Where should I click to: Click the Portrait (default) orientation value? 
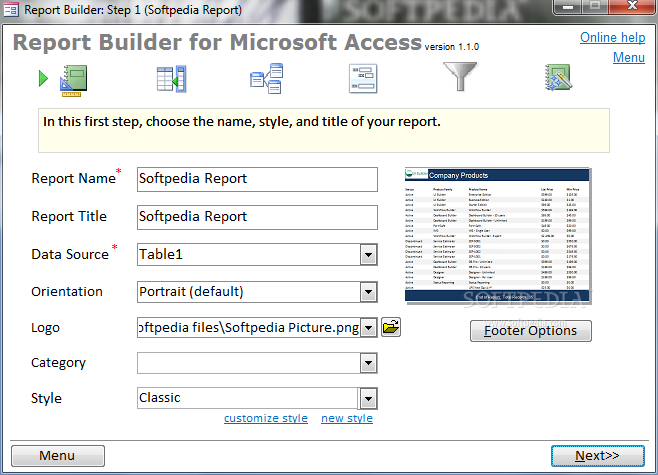point(191,292)
